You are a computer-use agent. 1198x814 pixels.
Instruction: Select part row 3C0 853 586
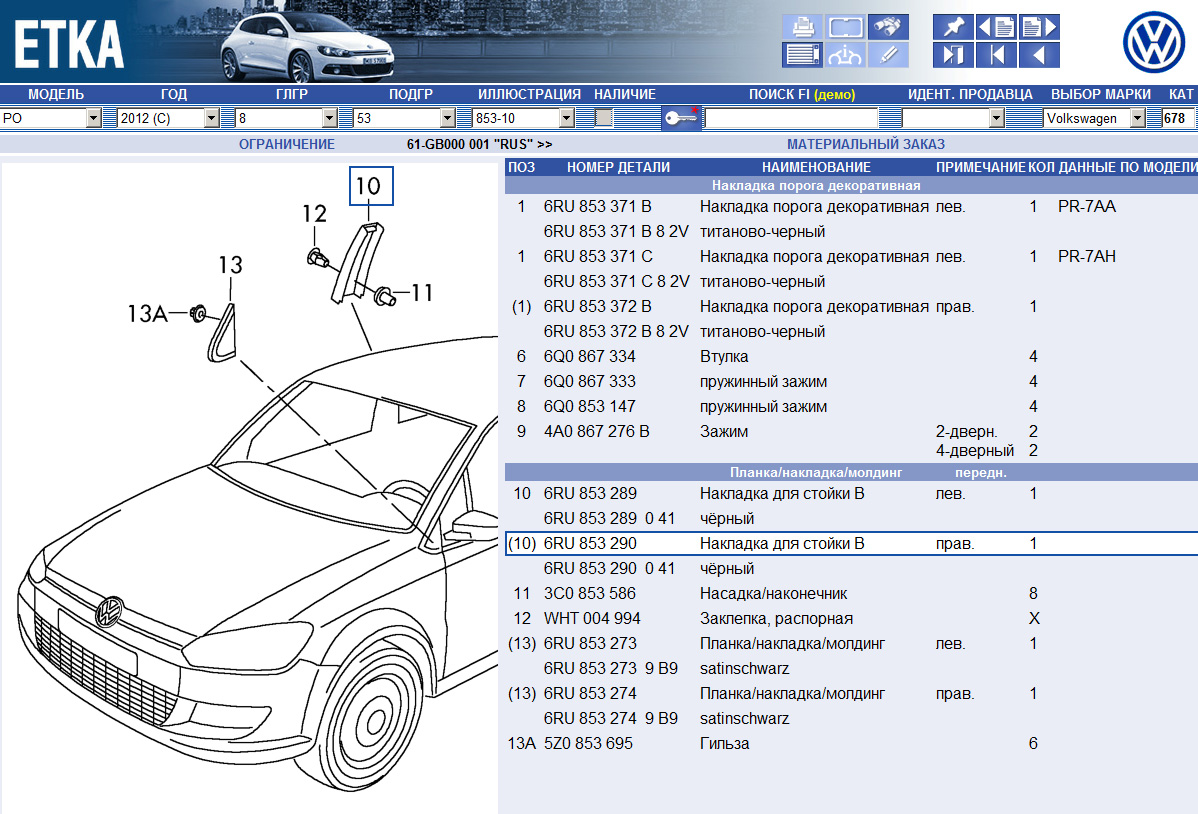point(590,593)
